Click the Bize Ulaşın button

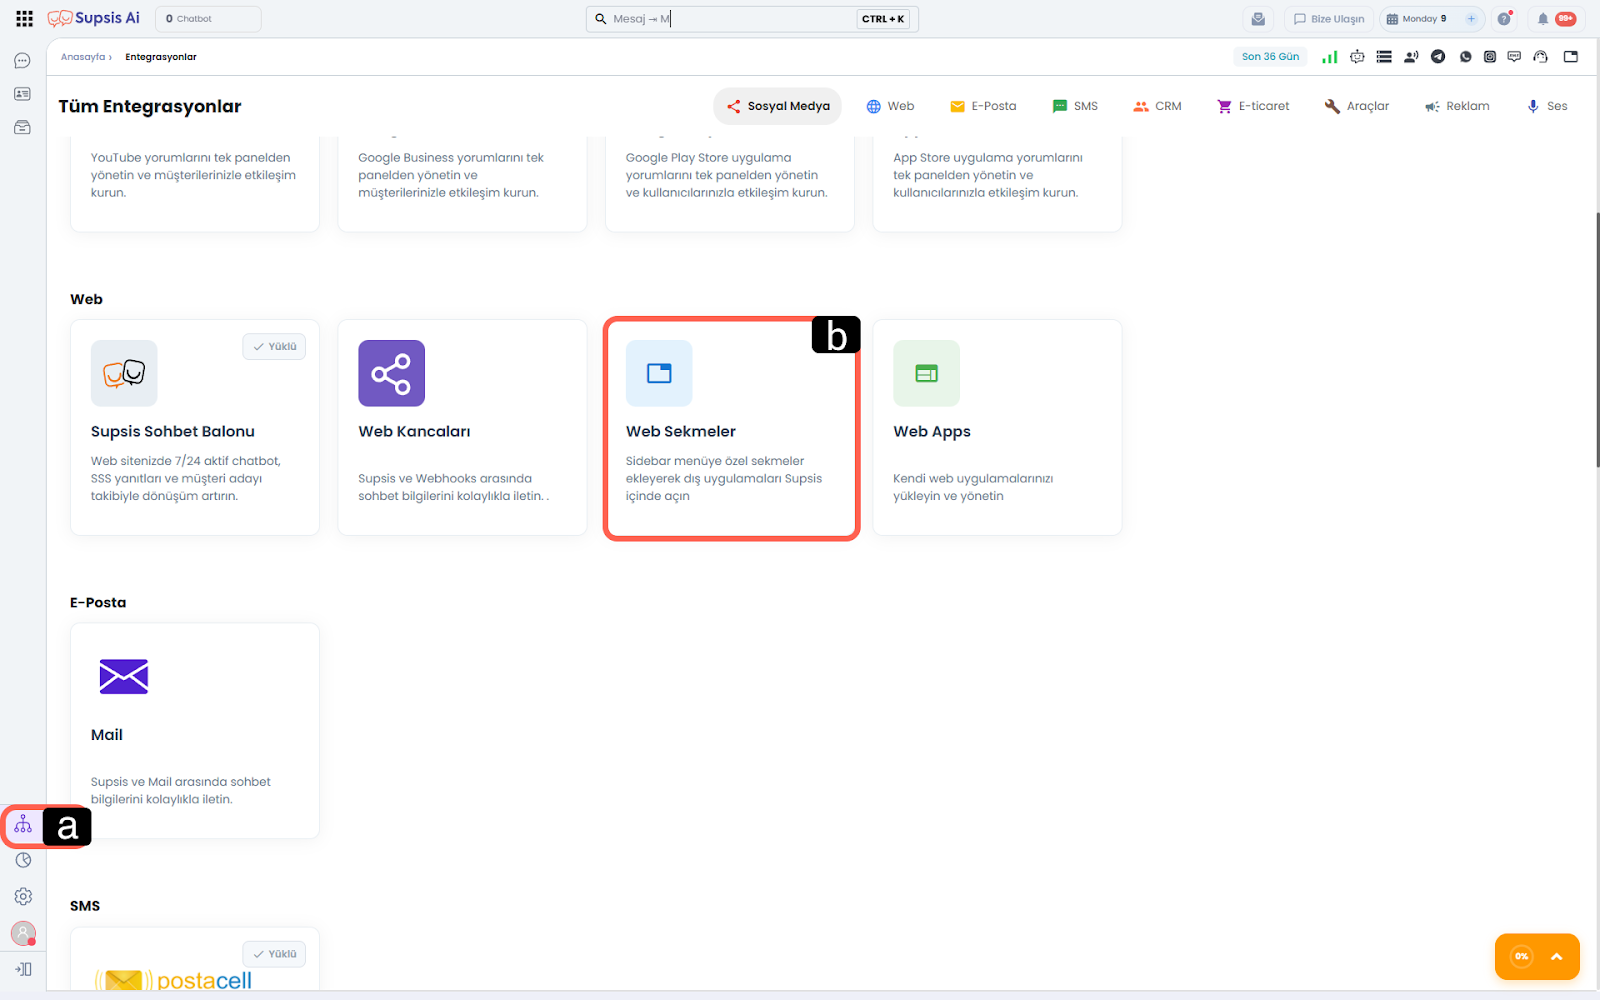tap(1328, 19)
